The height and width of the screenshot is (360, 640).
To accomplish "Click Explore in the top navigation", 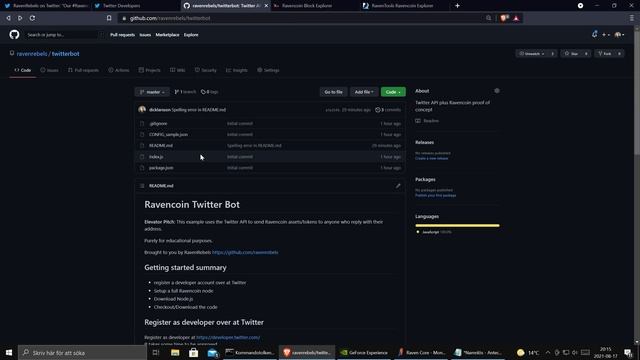I will point(191,35).
